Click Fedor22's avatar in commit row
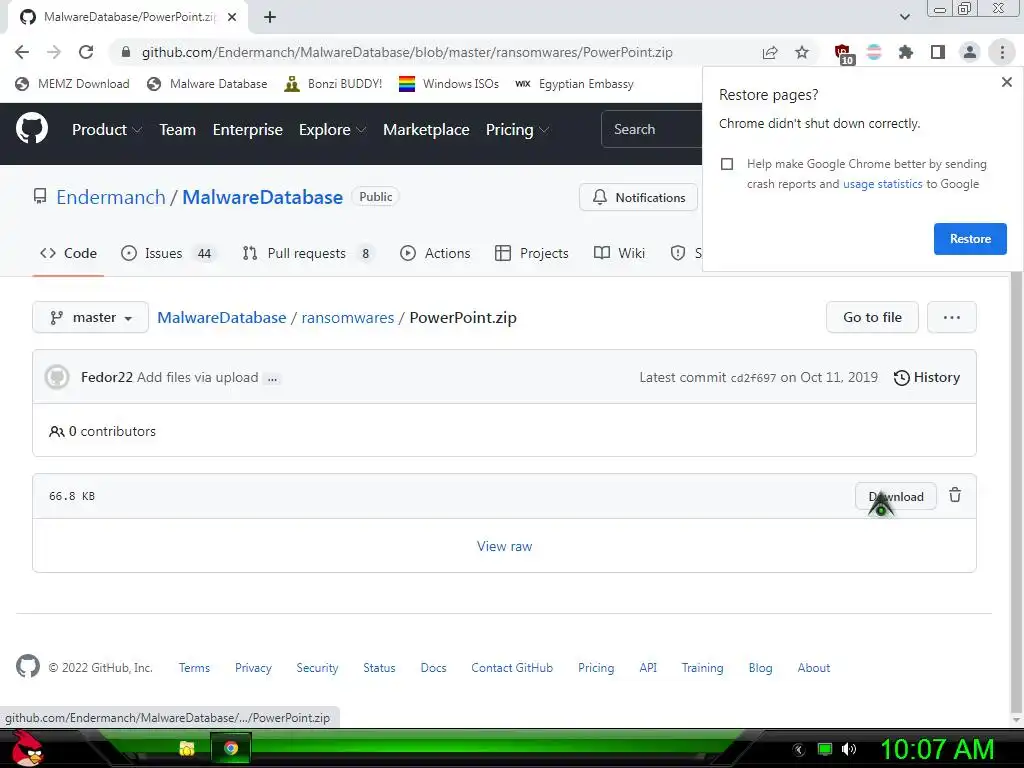Screen dimensions: 1024x768 [57, 377]
